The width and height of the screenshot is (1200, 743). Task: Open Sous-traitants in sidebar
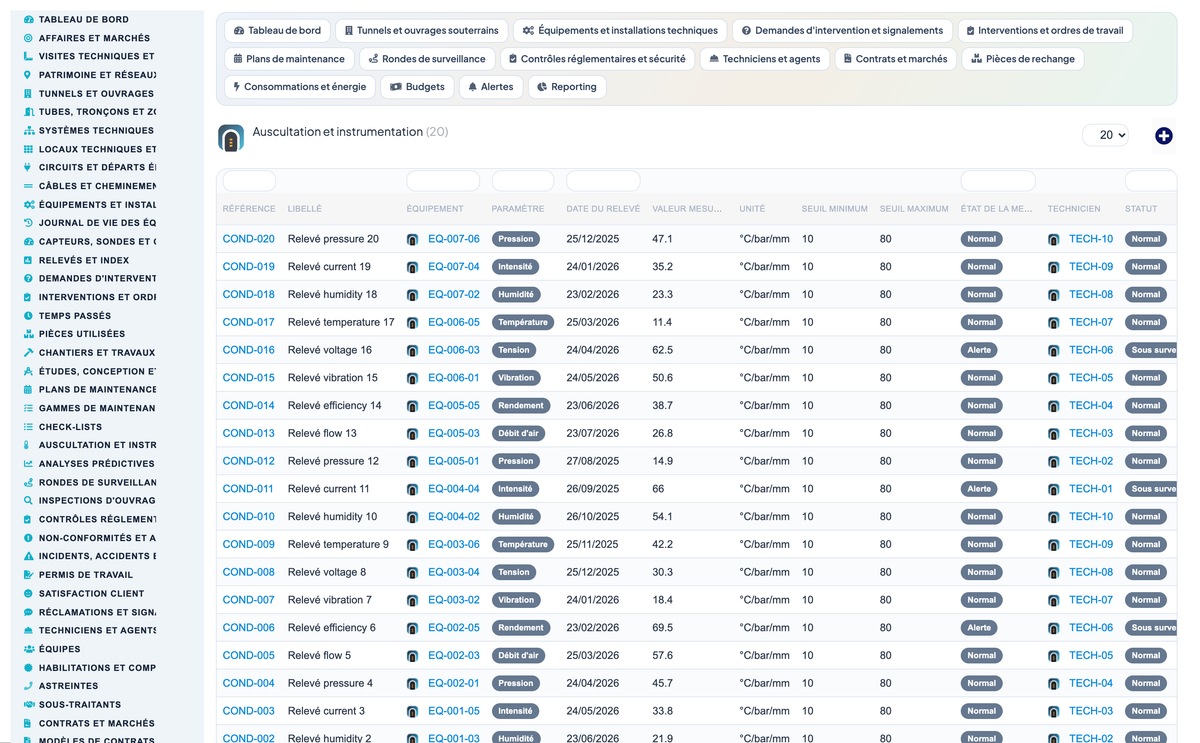(80, 704)
